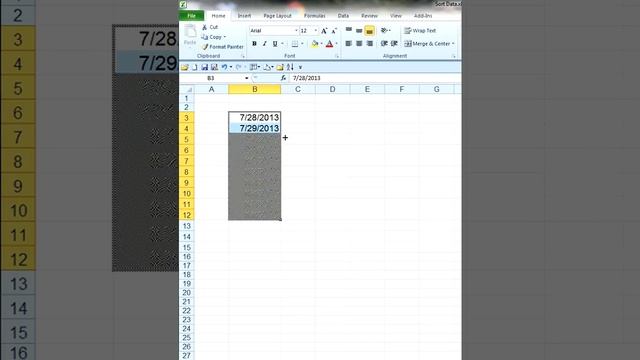Click the Paste icon in Clipboard
The image size is (640, 360).
point(190,31)
